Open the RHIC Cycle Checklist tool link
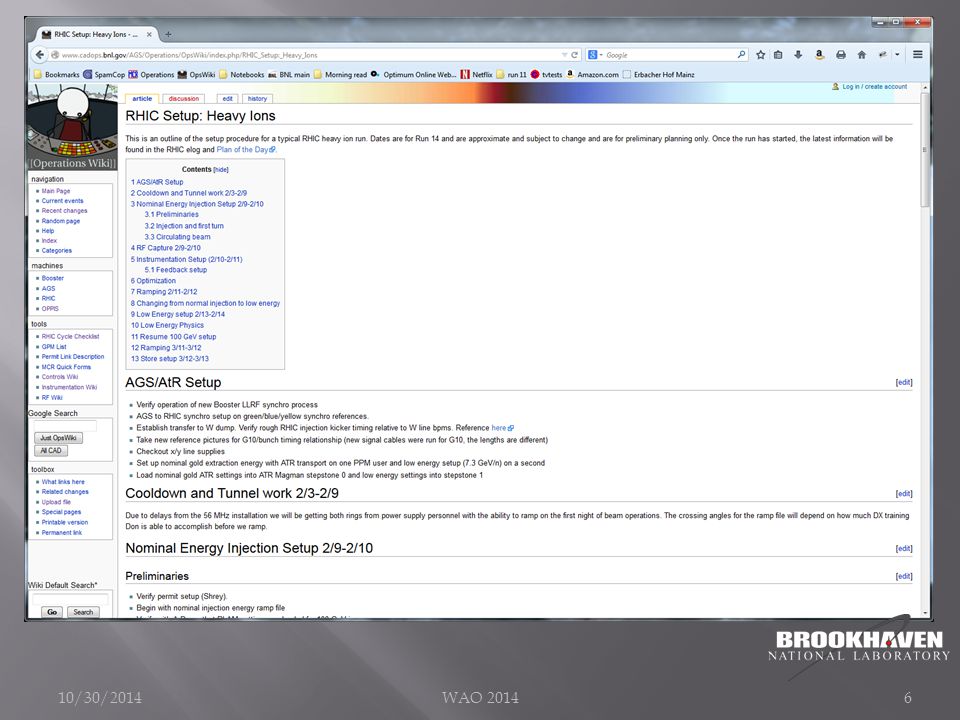Viewport: 960px width, 720px height. [70, 336]
